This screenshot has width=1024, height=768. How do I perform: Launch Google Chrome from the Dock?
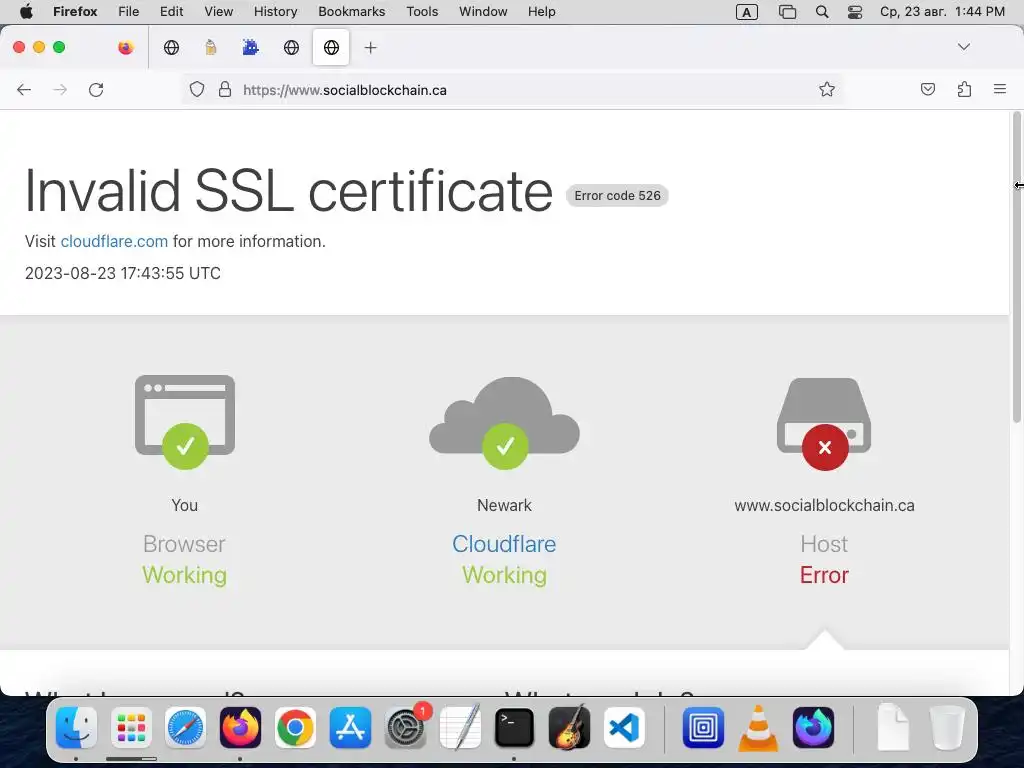(295, 728)
